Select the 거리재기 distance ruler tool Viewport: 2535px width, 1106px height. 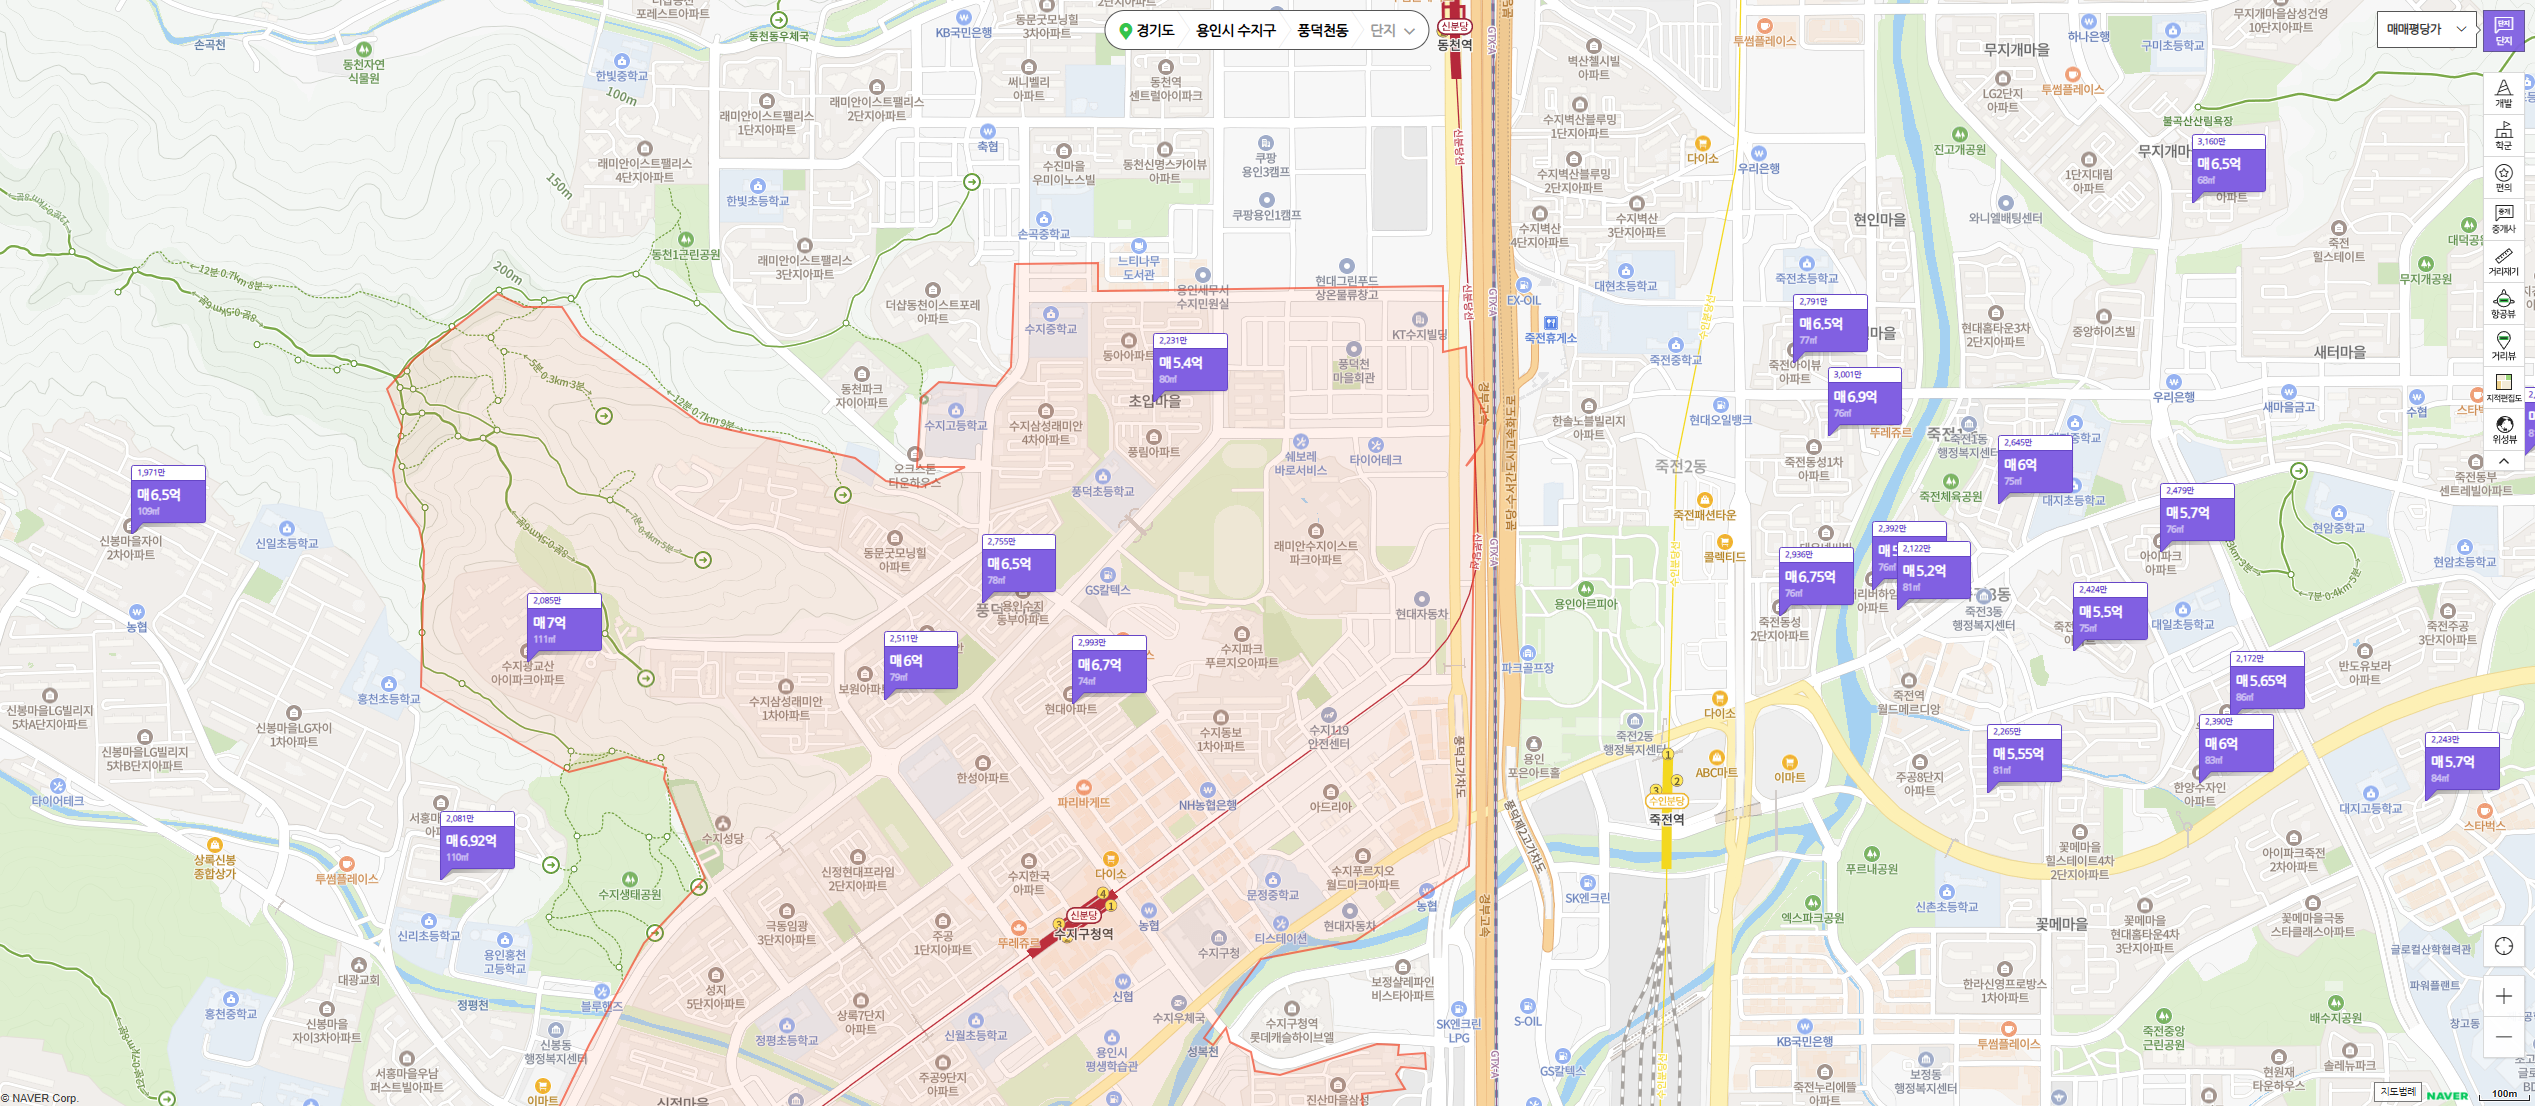[x=2503, y=261]
